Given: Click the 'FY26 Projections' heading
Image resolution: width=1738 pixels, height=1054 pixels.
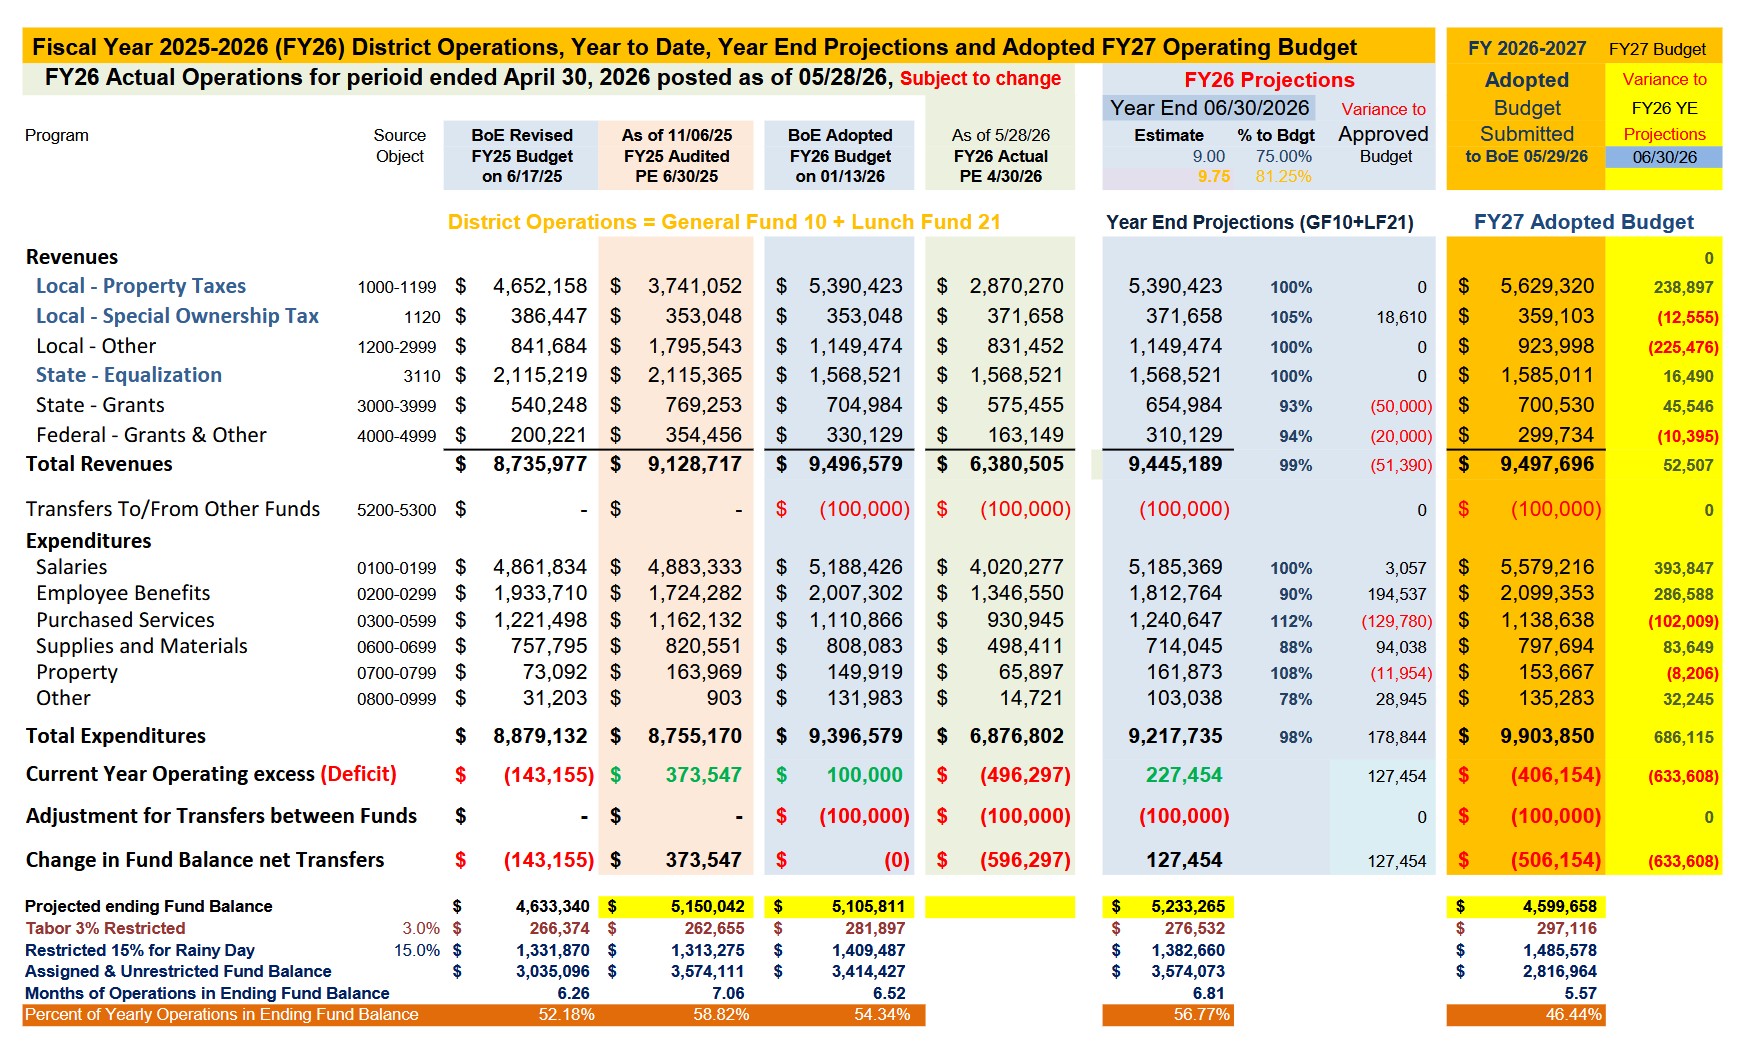Looking at the screenshot, I should [x=1269, y=80].
